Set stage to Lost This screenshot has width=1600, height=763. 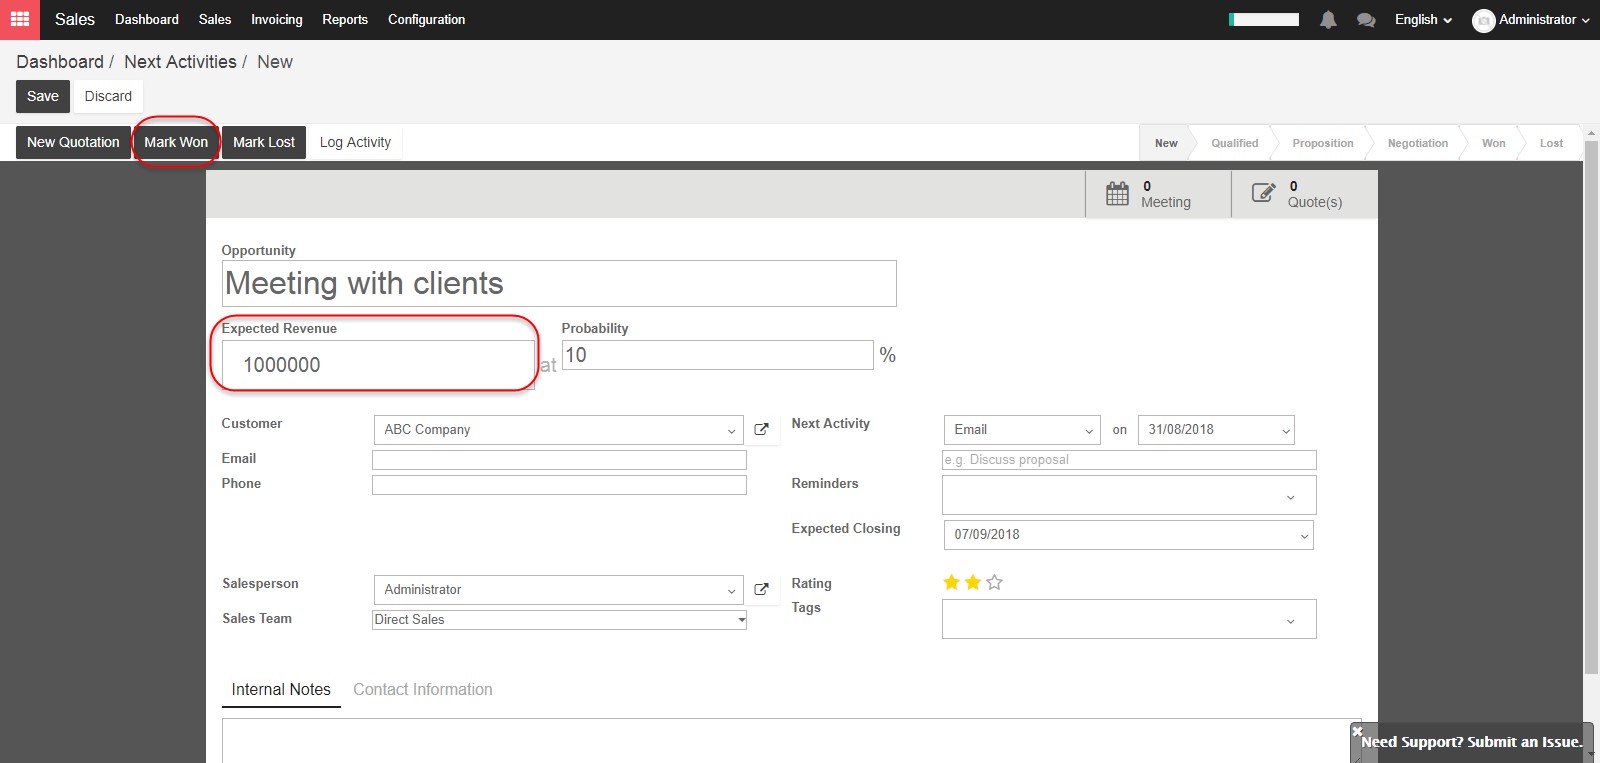click(x=1552, y=143)
